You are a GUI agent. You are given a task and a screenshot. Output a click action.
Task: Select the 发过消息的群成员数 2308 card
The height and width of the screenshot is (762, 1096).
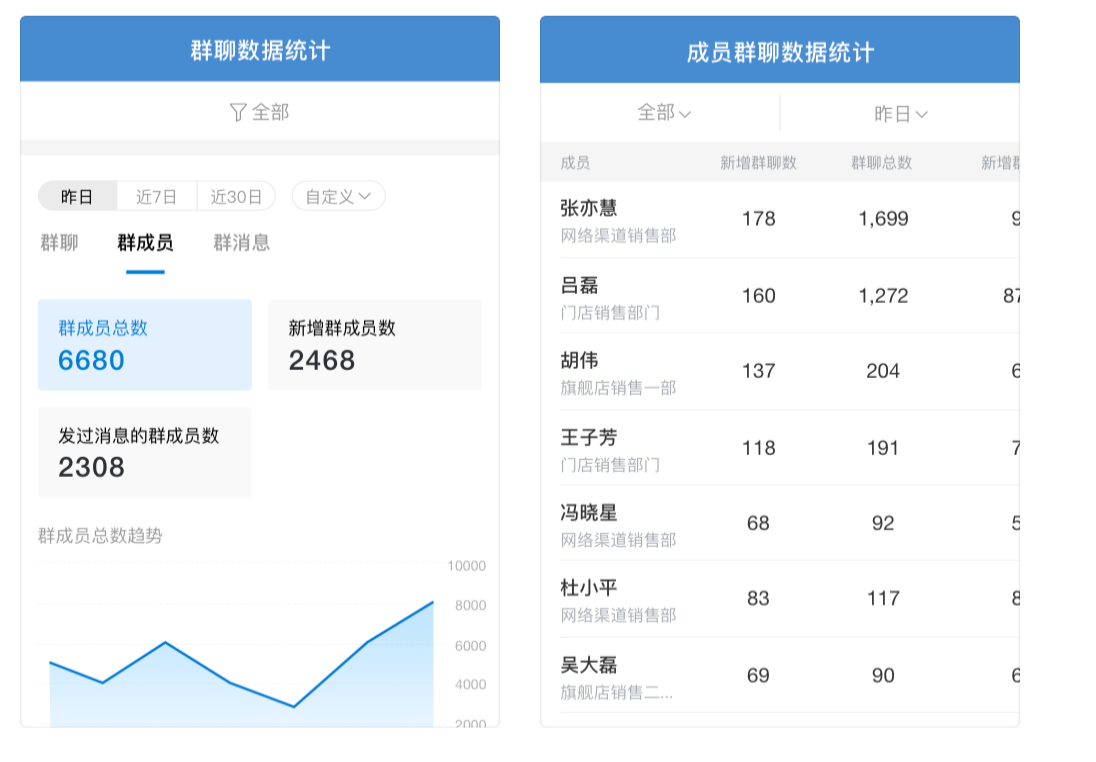[x=145, y=452]
